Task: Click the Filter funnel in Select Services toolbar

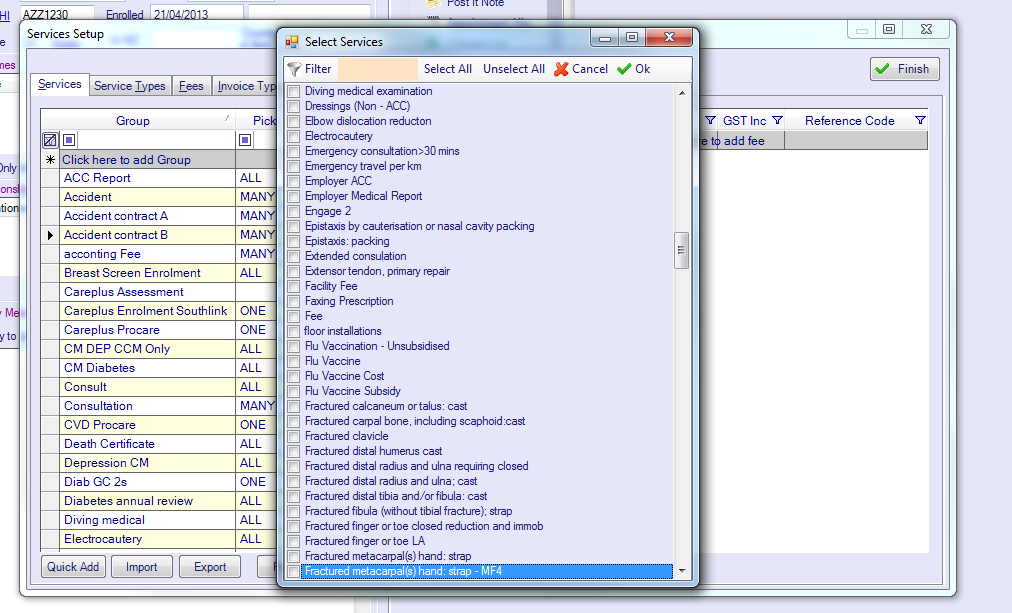Action: tap(294, 69)
